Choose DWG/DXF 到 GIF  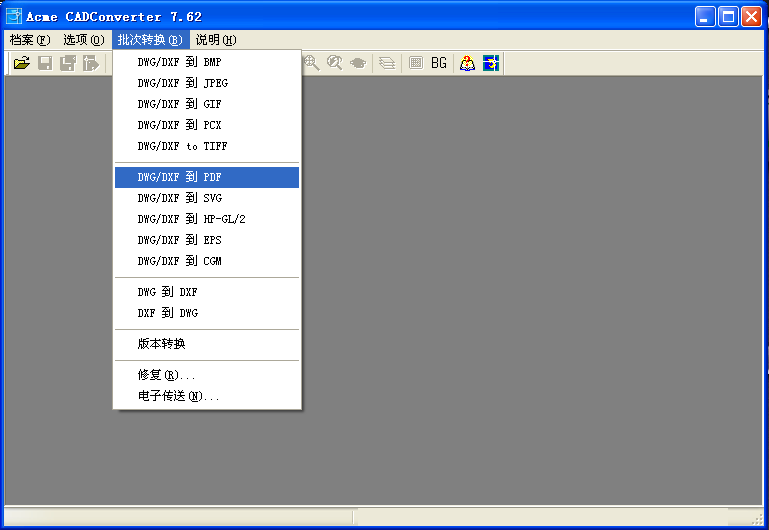(207, 104)
